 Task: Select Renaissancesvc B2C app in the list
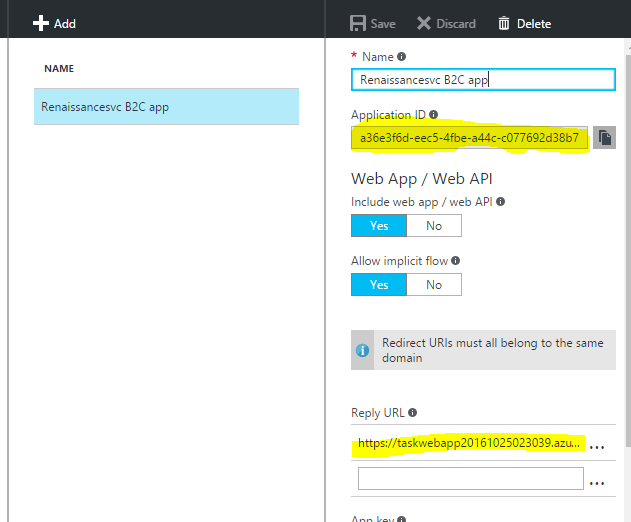tap(166, 107)
